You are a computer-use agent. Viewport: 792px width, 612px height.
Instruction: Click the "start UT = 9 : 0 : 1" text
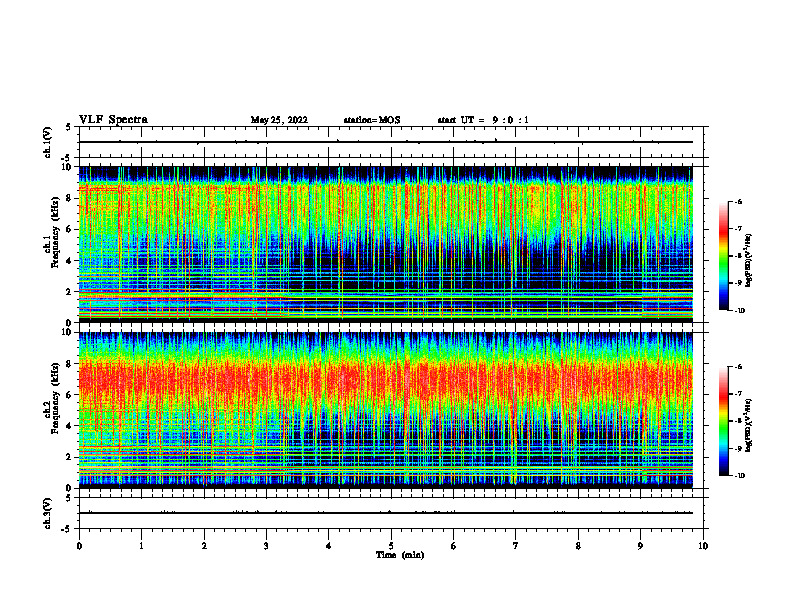pos(483,120)
